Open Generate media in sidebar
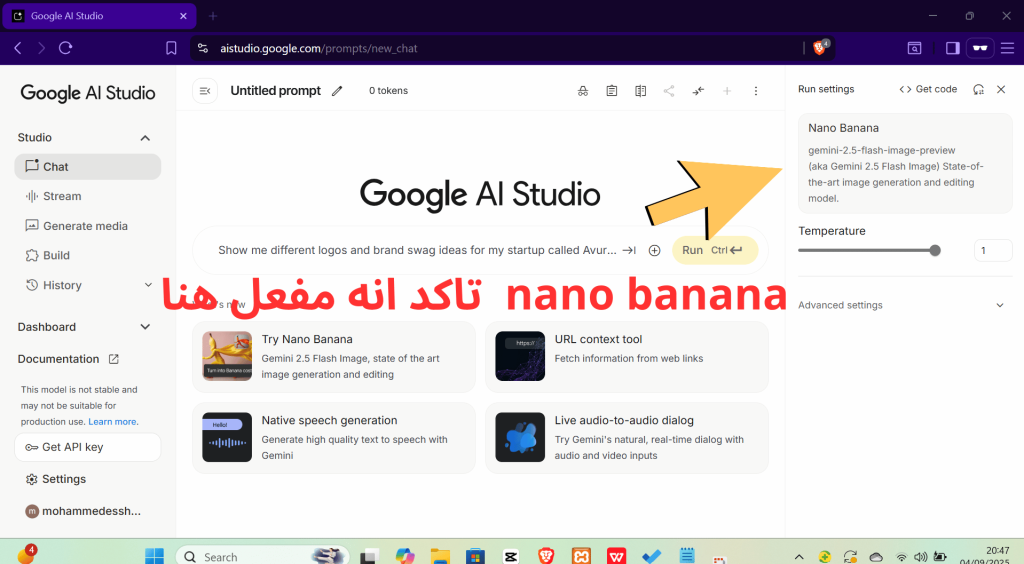This screenshot has width=1024, height=564. tap(88, 226)
